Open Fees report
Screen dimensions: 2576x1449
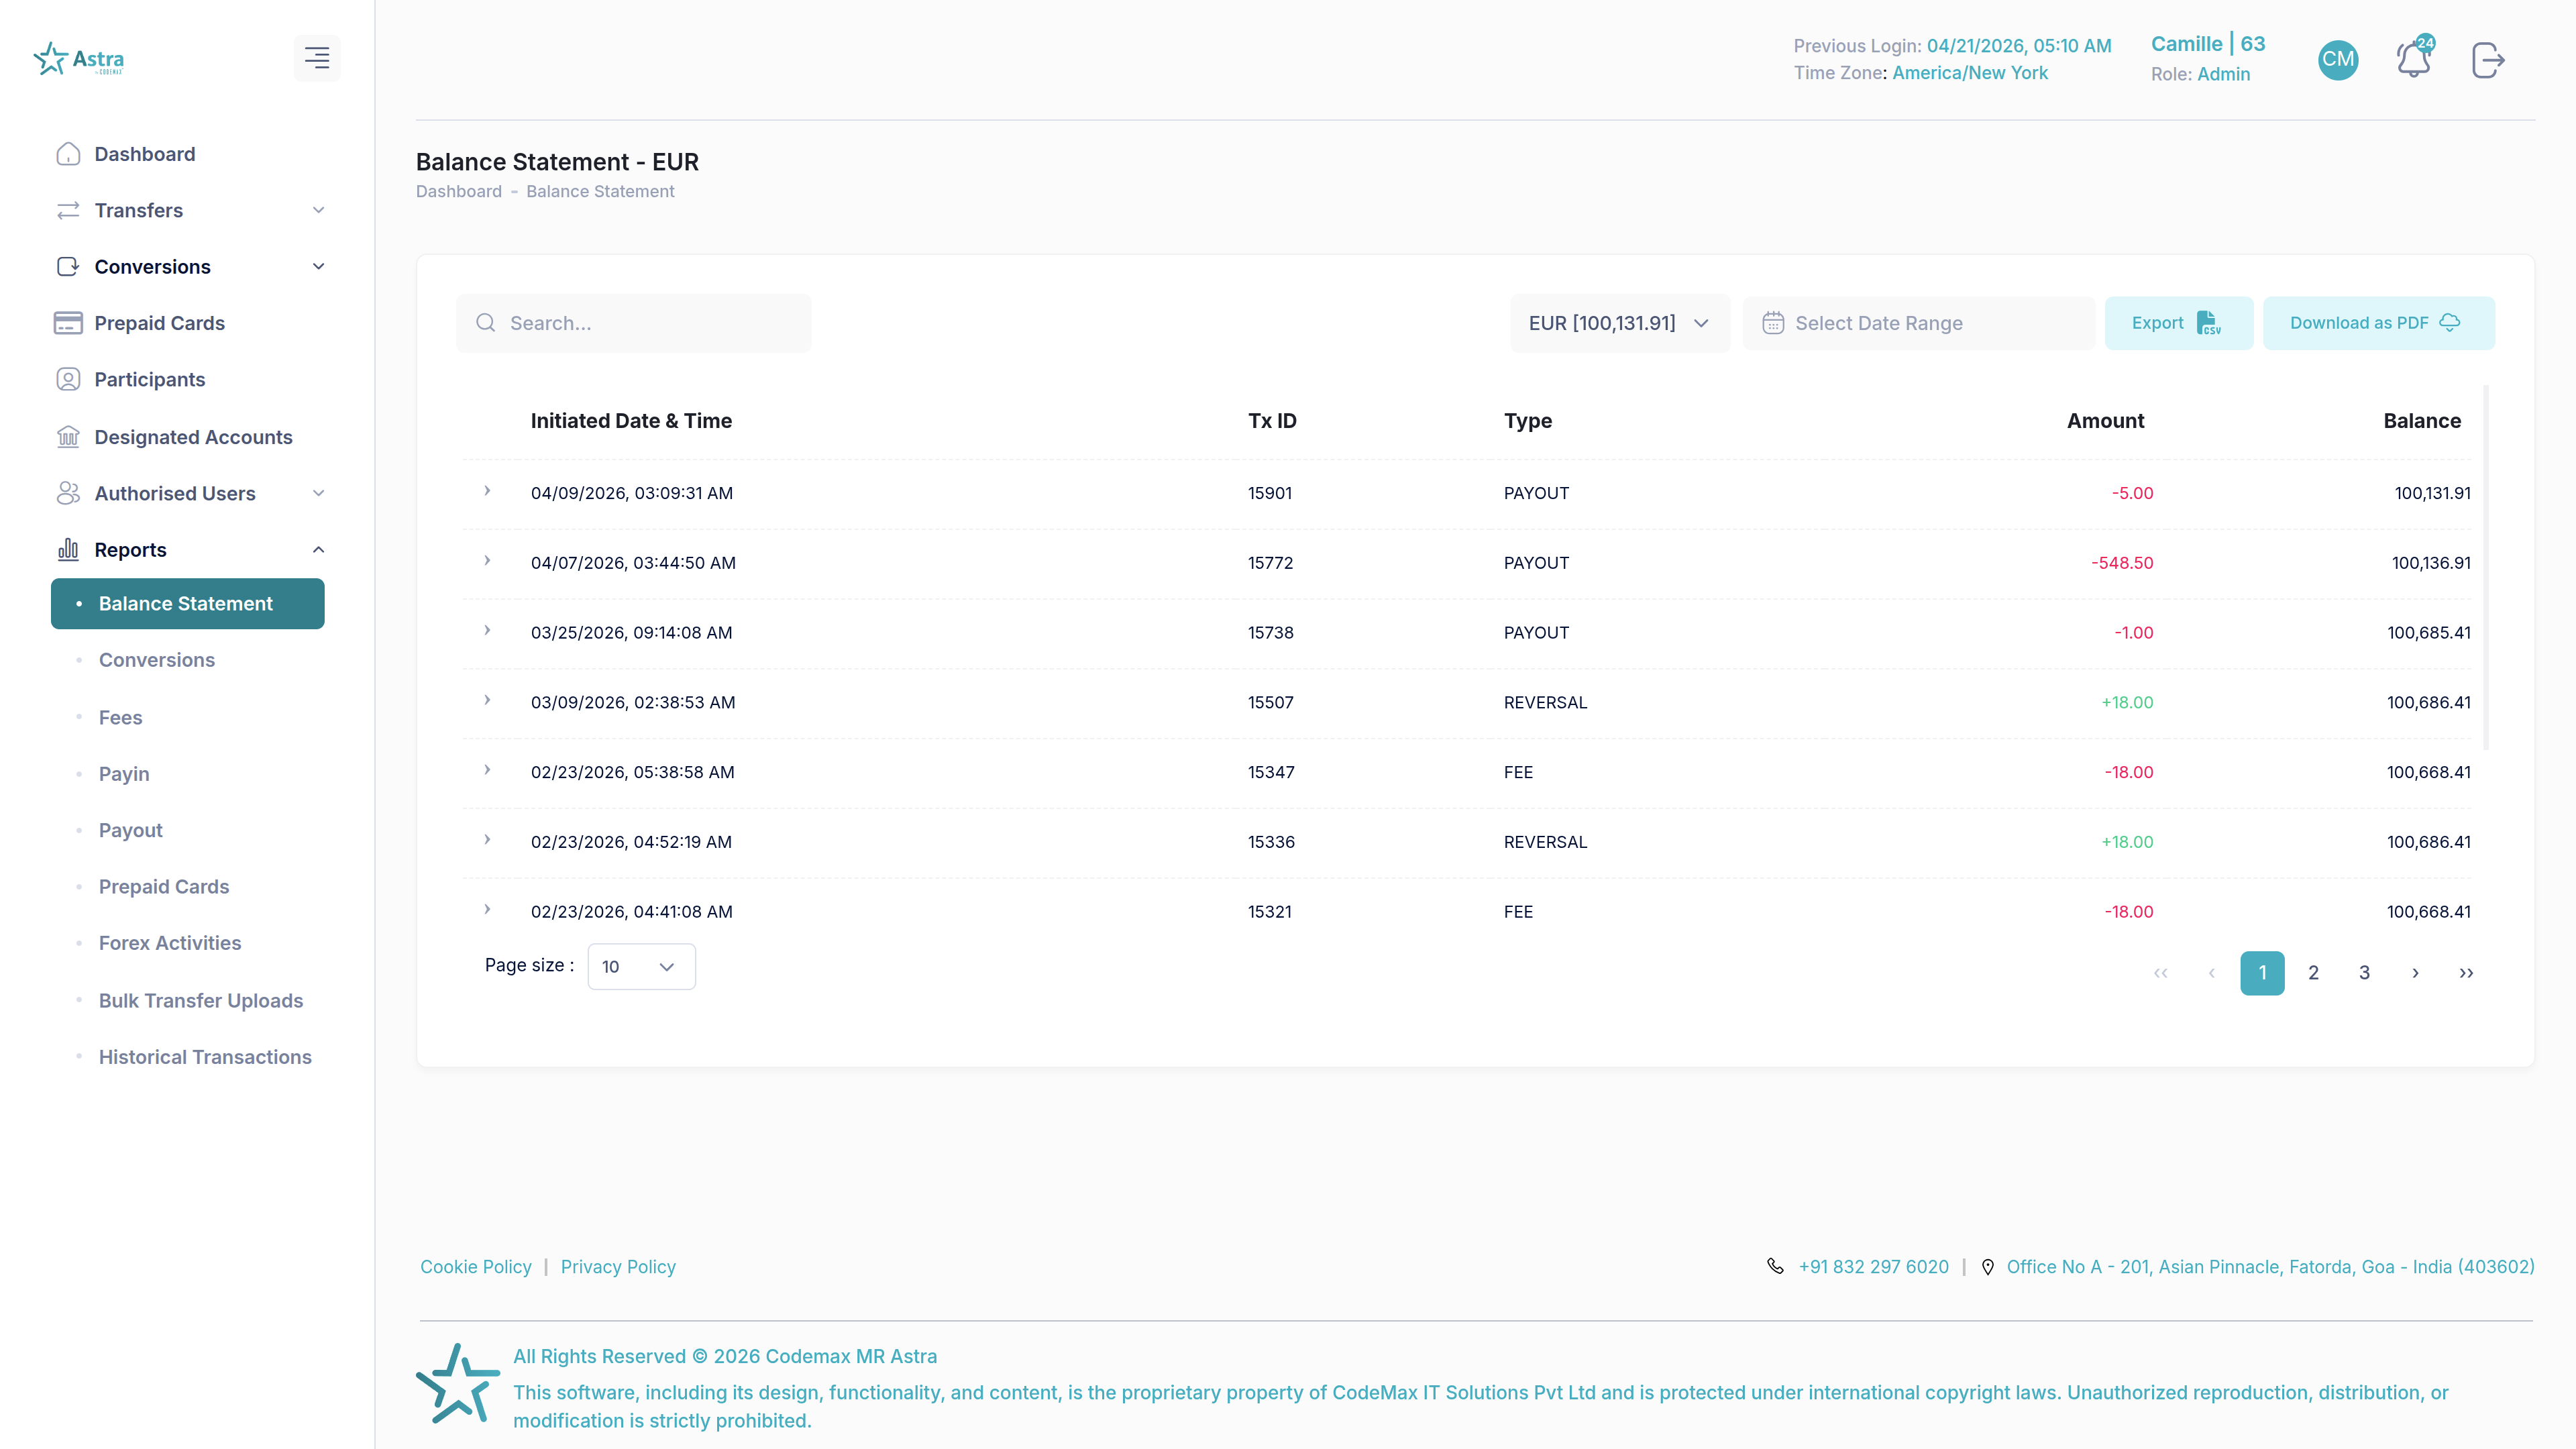120,718
